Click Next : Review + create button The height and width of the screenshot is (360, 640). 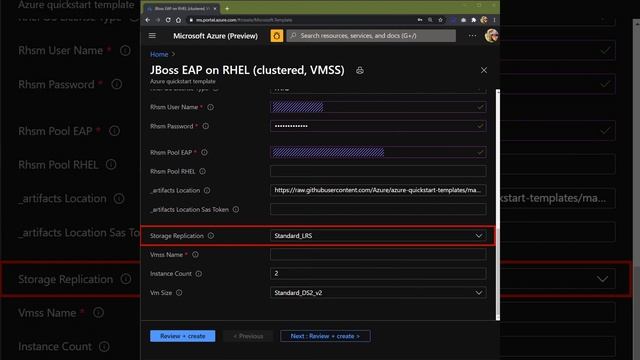click(x=325, y=336)
